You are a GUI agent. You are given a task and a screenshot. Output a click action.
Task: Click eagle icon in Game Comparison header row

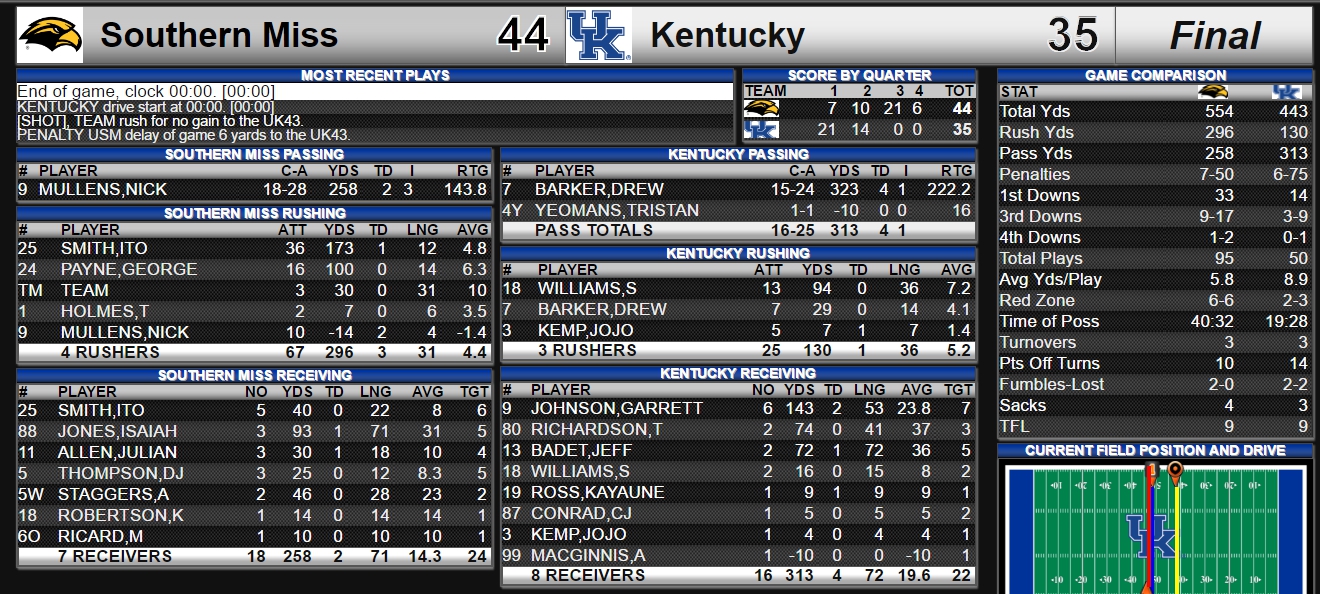[1213, 91]
